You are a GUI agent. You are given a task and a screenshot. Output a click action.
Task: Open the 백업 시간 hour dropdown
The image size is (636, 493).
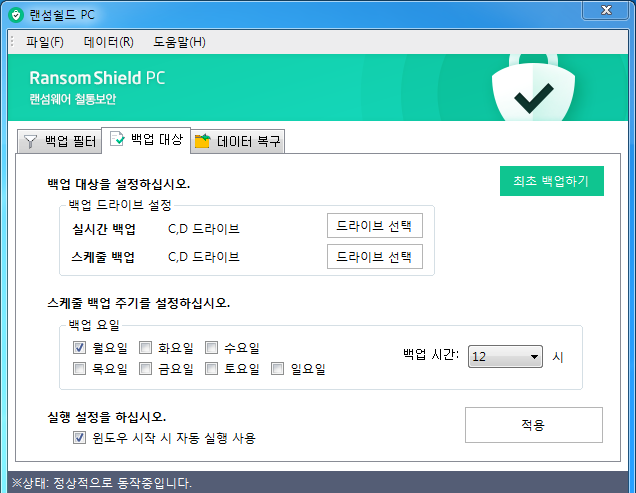(x=505, y=357)
